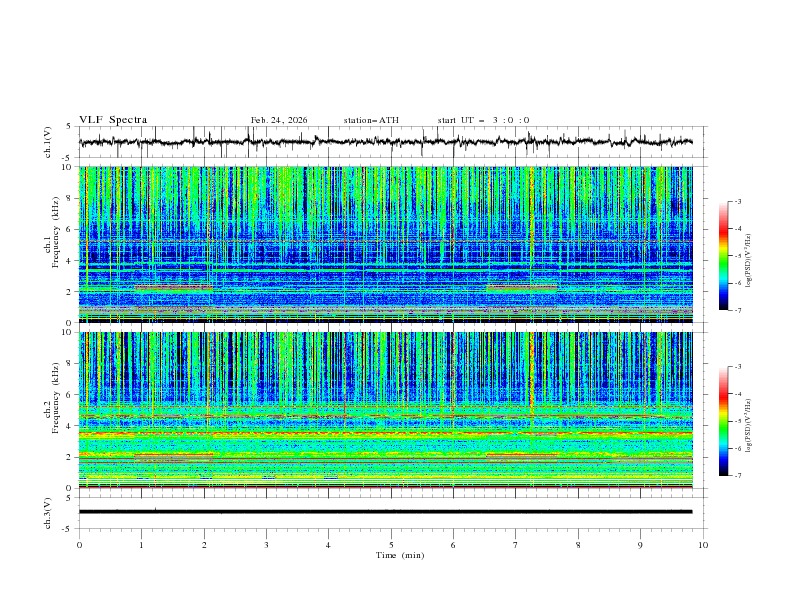This screenshot has width=792, height=612.
Task: Click the lower spectrogram color bar
Action: click(723, 421)
